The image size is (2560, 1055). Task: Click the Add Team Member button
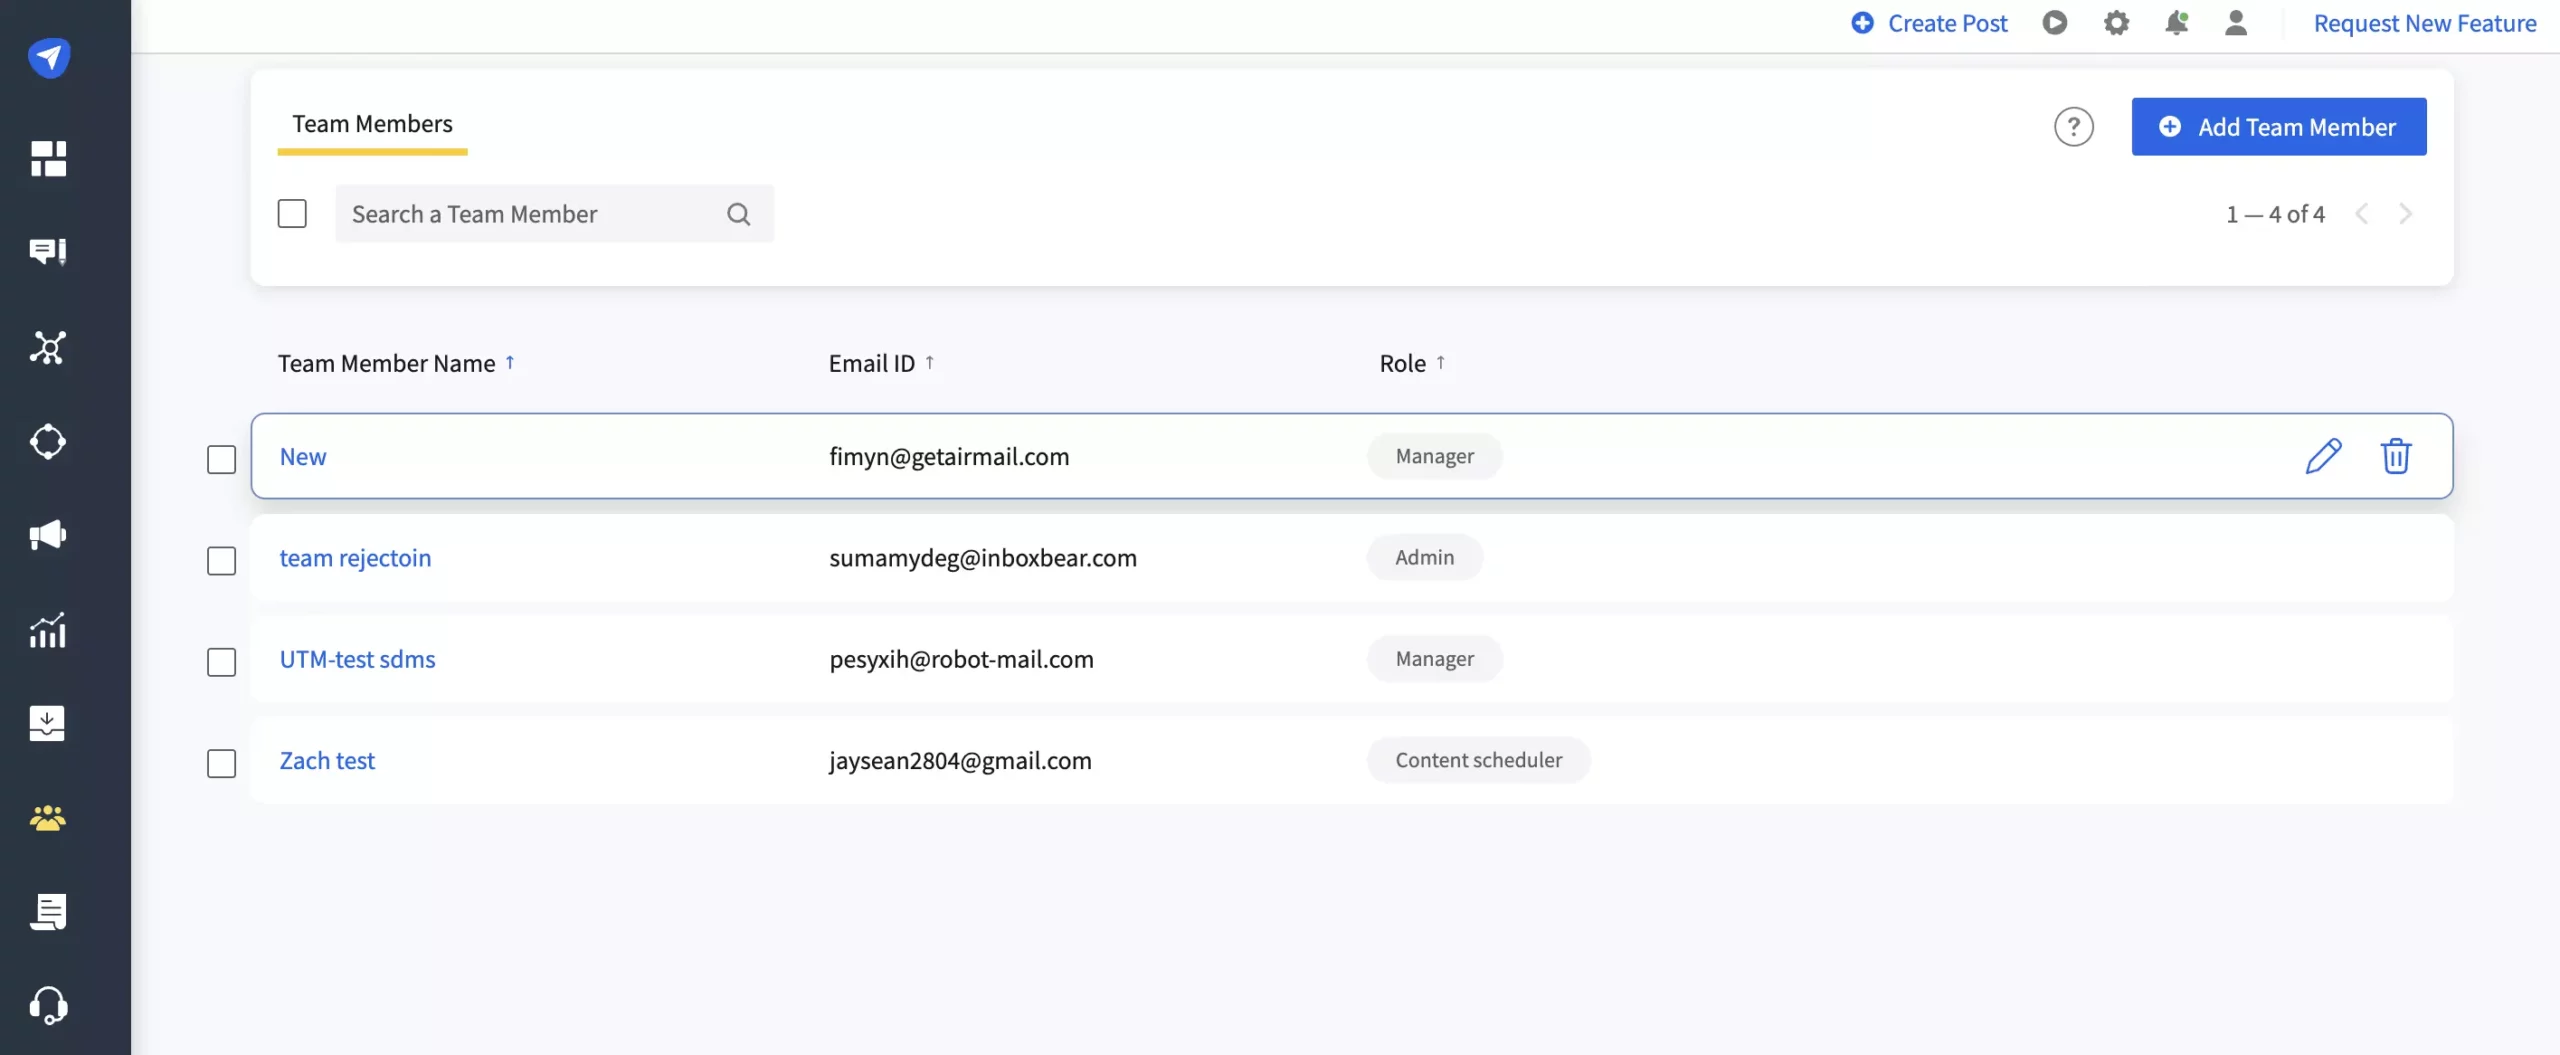(x=2278, y=127)
